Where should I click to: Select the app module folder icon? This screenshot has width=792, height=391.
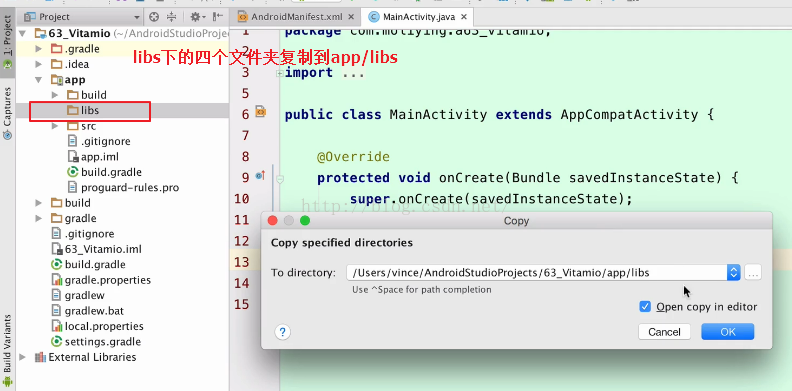coord(57,80)
